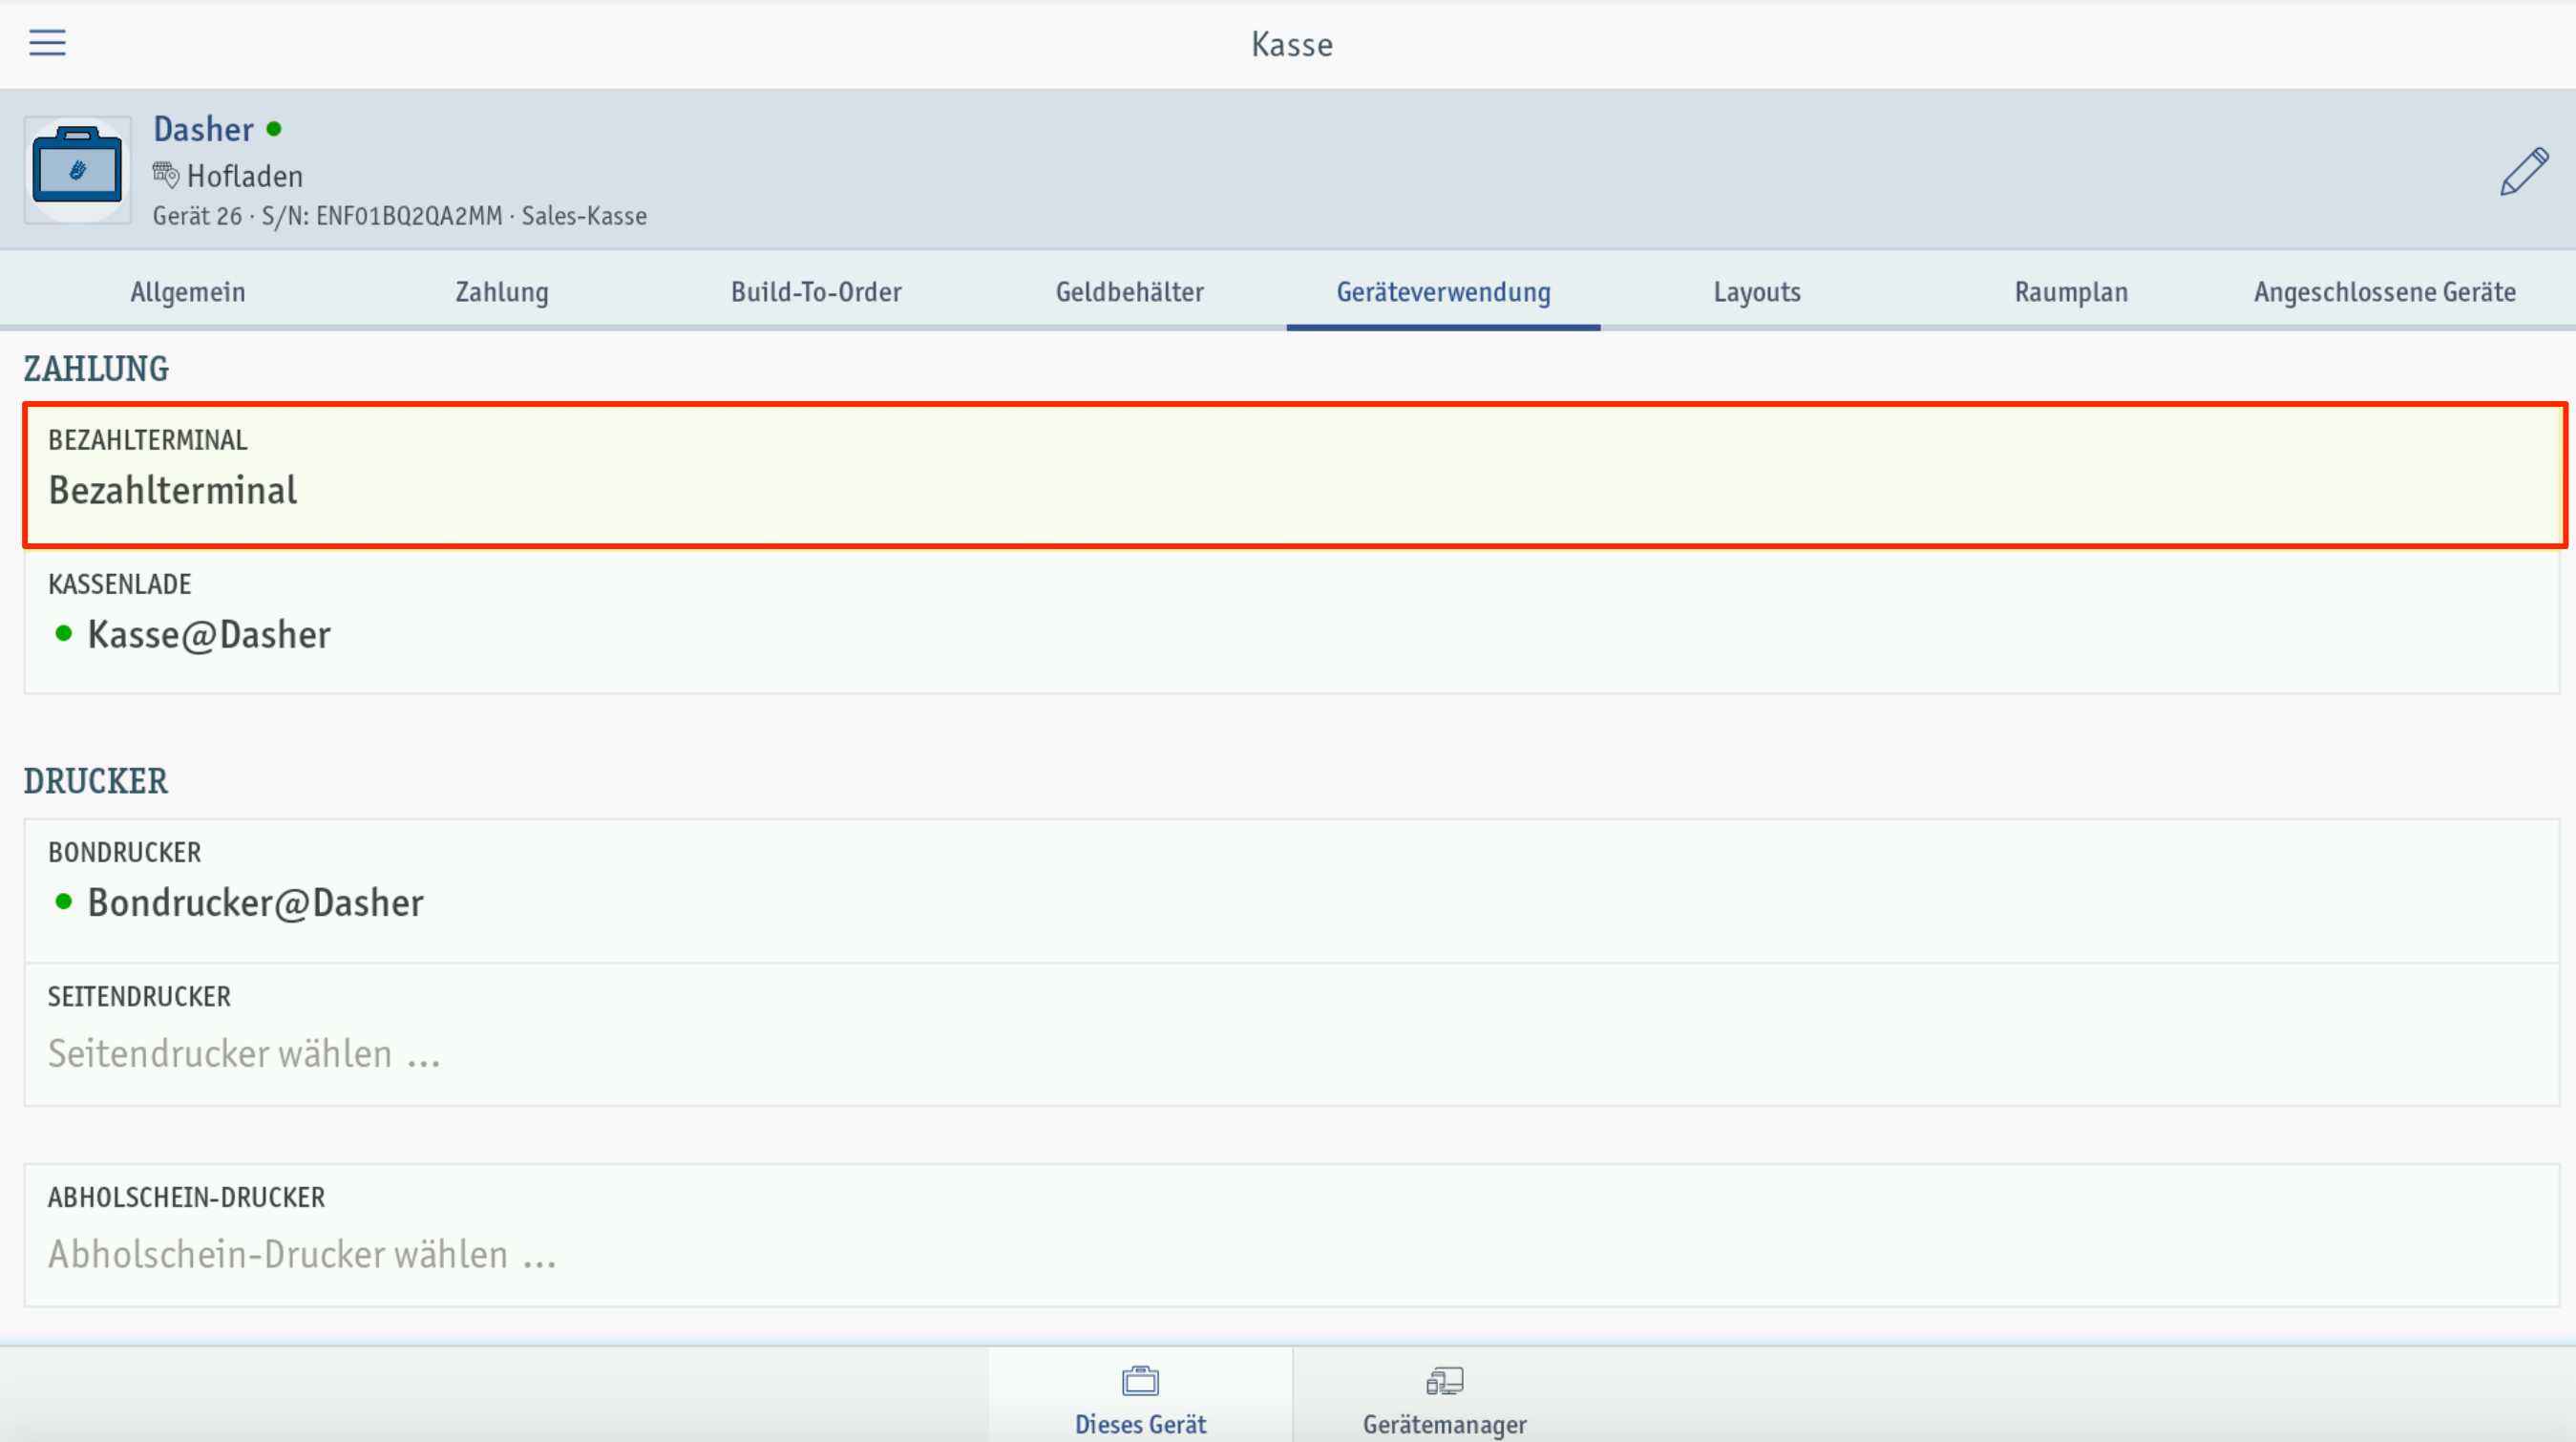Click the green status dot beside Dasher
The width and height of the screenshot is (2576, 1442).
pos(274,129)
